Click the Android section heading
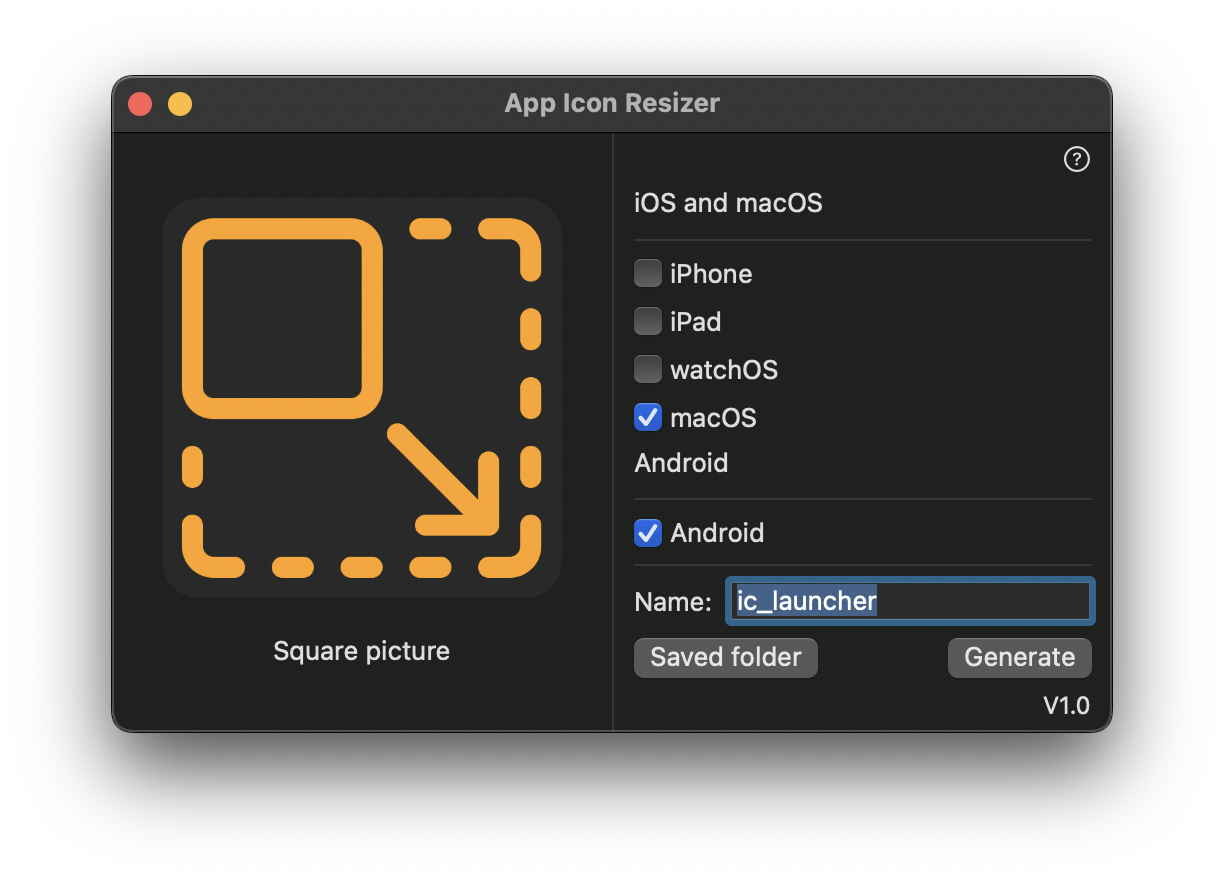The width and height of the screenshot is (1224, 880). pos(681,463)
